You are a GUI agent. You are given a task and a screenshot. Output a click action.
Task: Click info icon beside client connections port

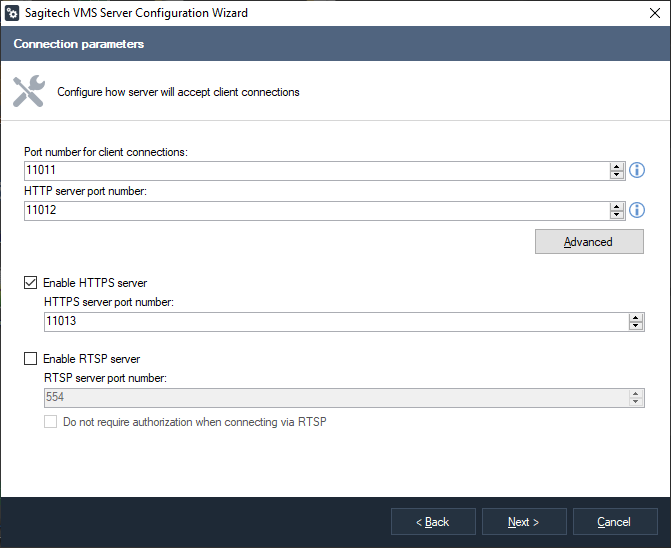[636, 171]
